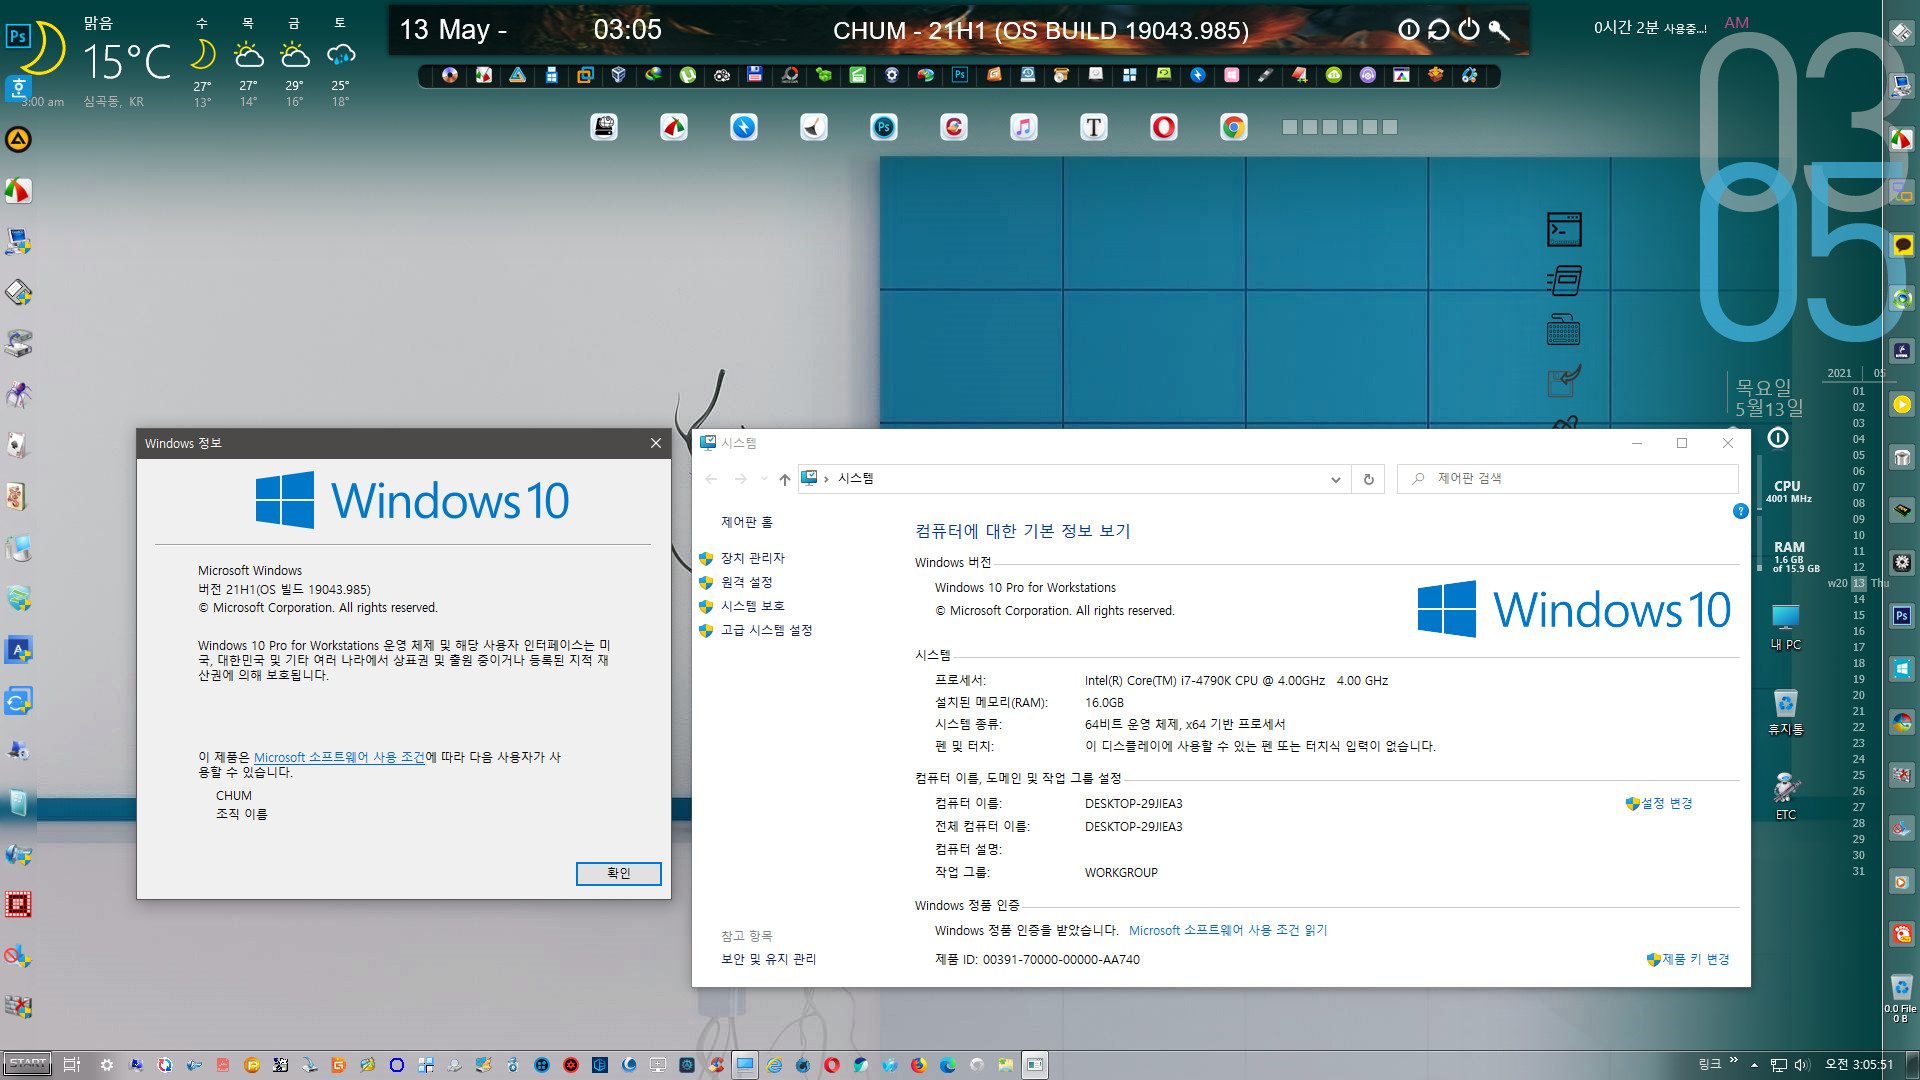Open Firefox on the taskbar

(x=919, y=1065)
